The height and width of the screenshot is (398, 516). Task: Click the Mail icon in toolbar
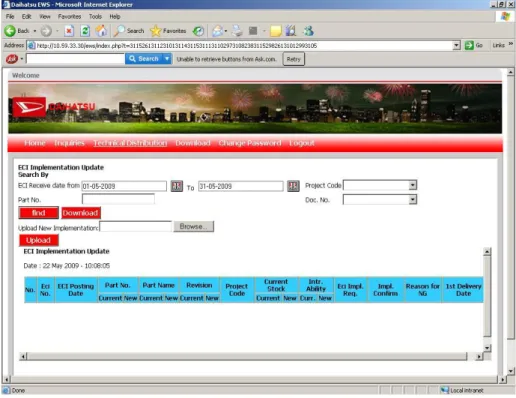pyautogui.click(x=217, y=31)
